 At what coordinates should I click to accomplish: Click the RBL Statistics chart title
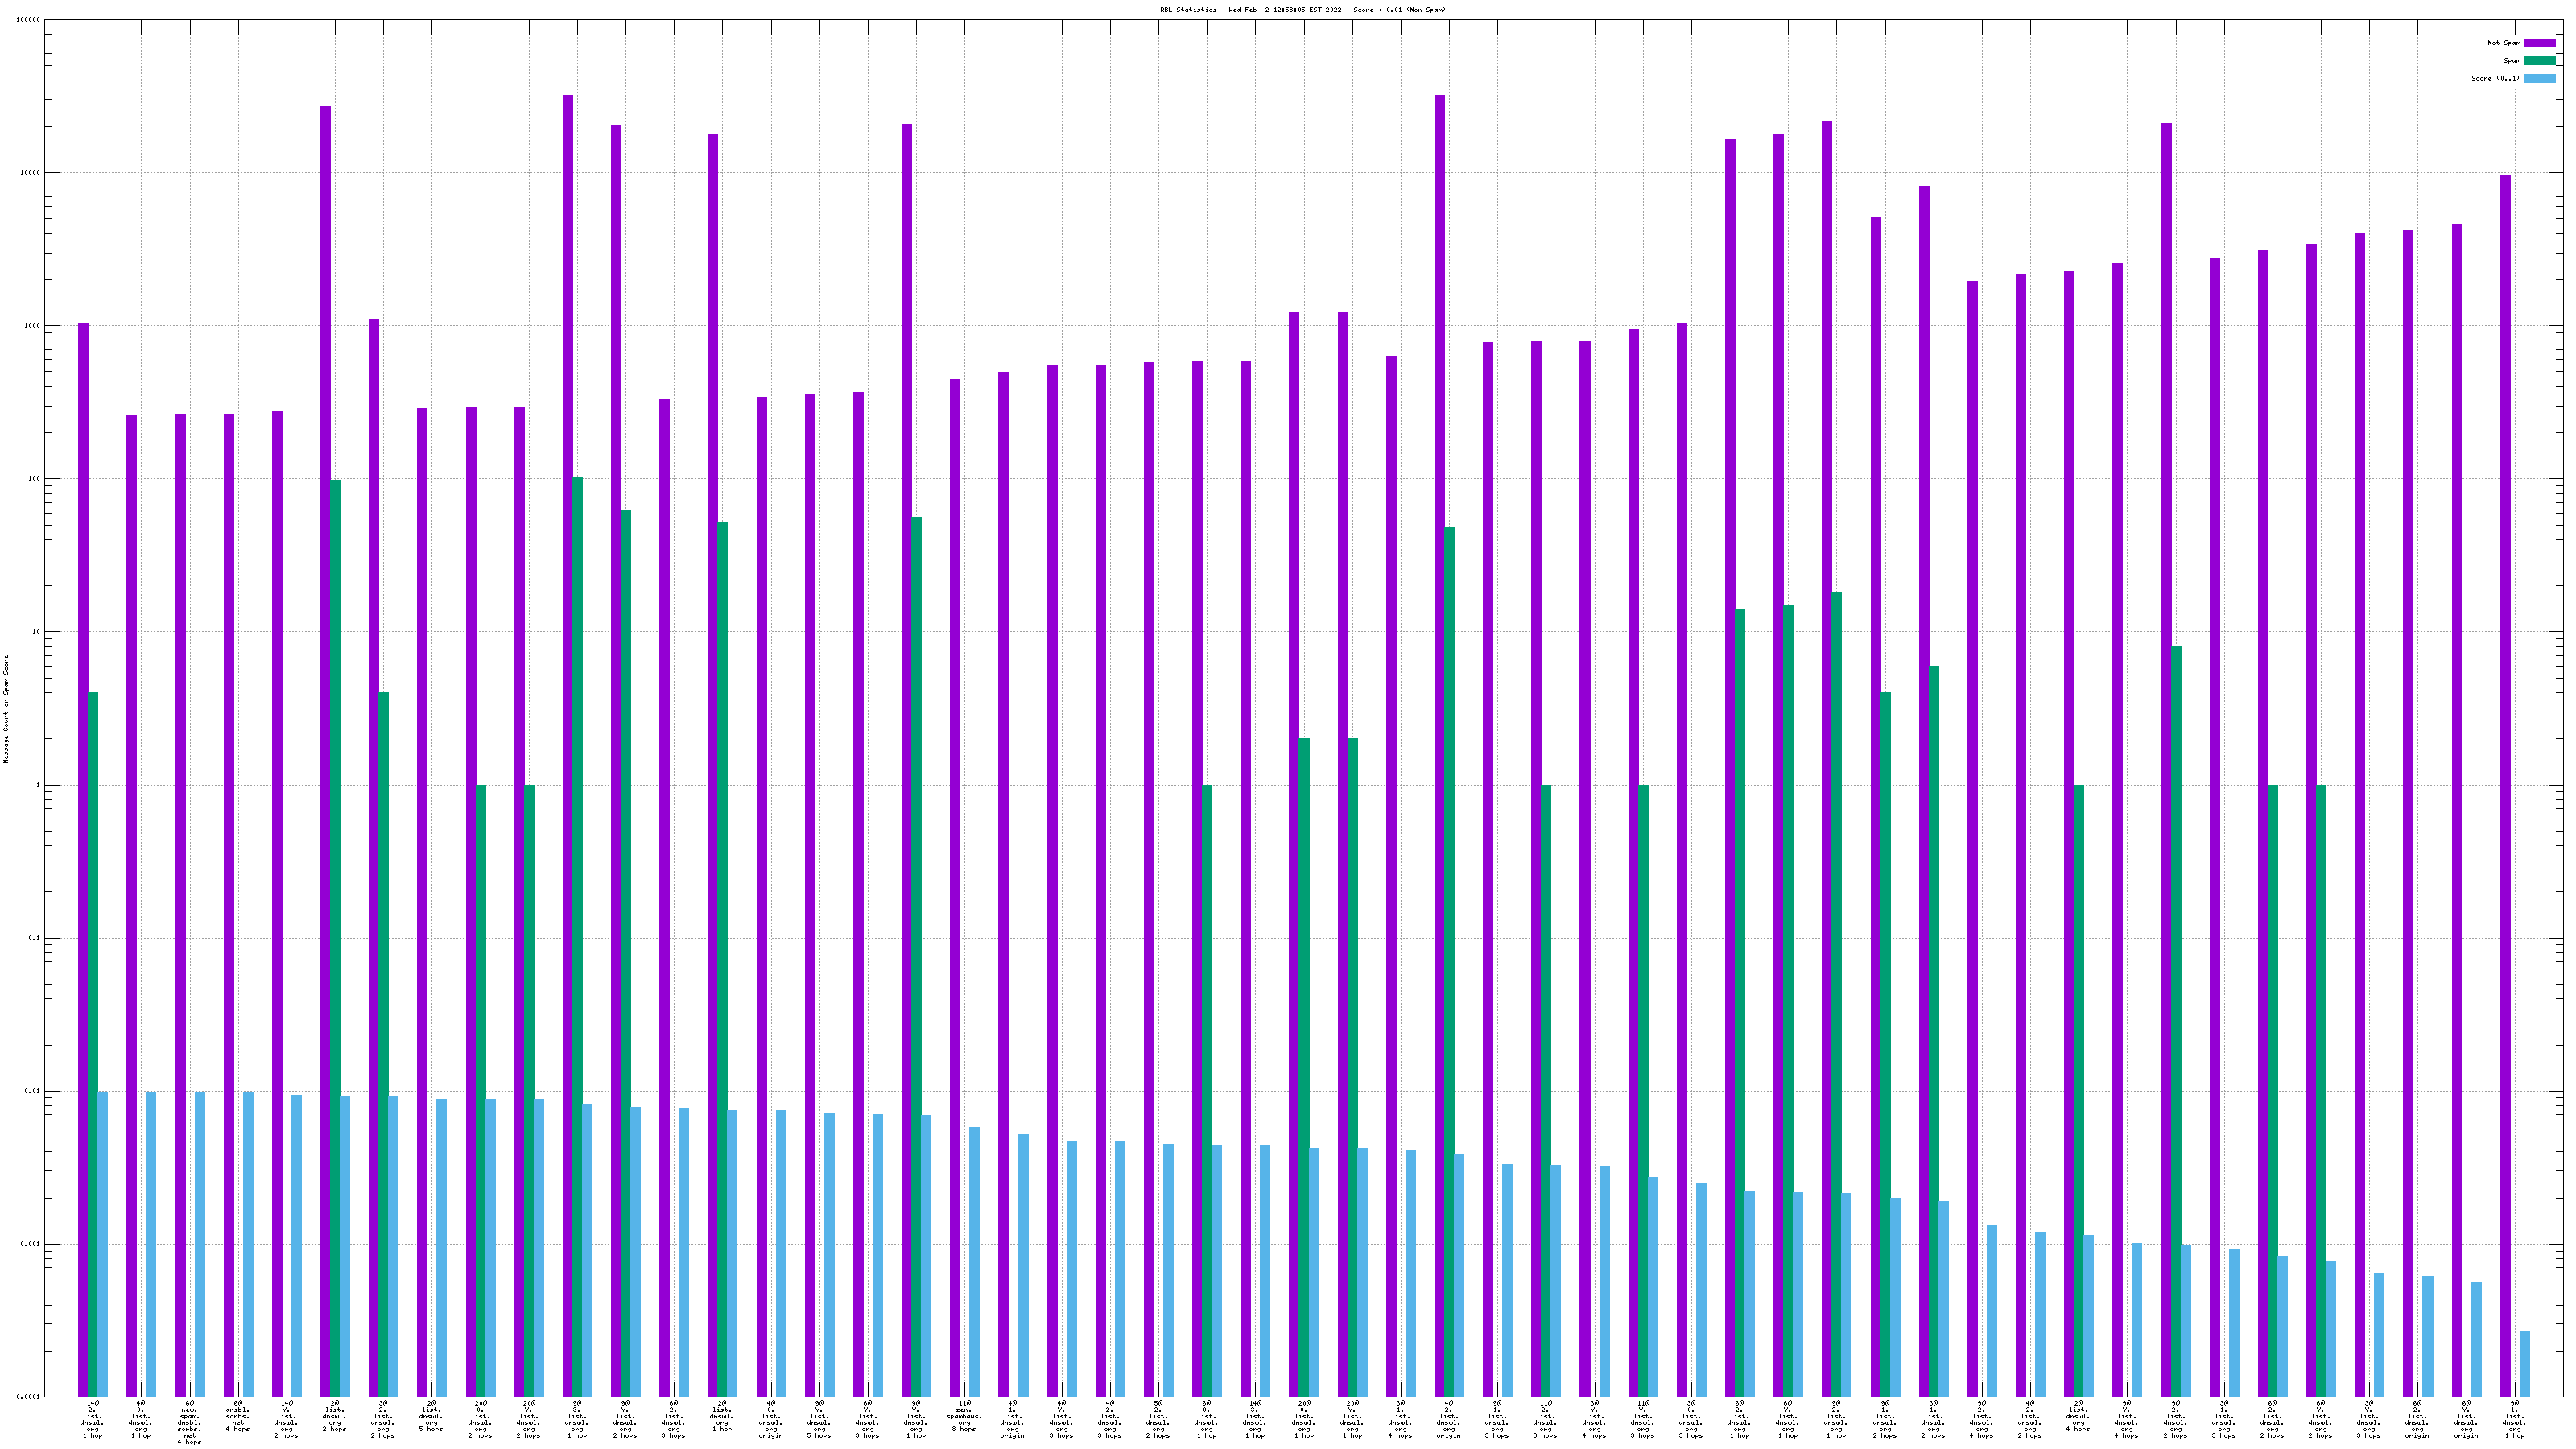tap(1302, 10)
